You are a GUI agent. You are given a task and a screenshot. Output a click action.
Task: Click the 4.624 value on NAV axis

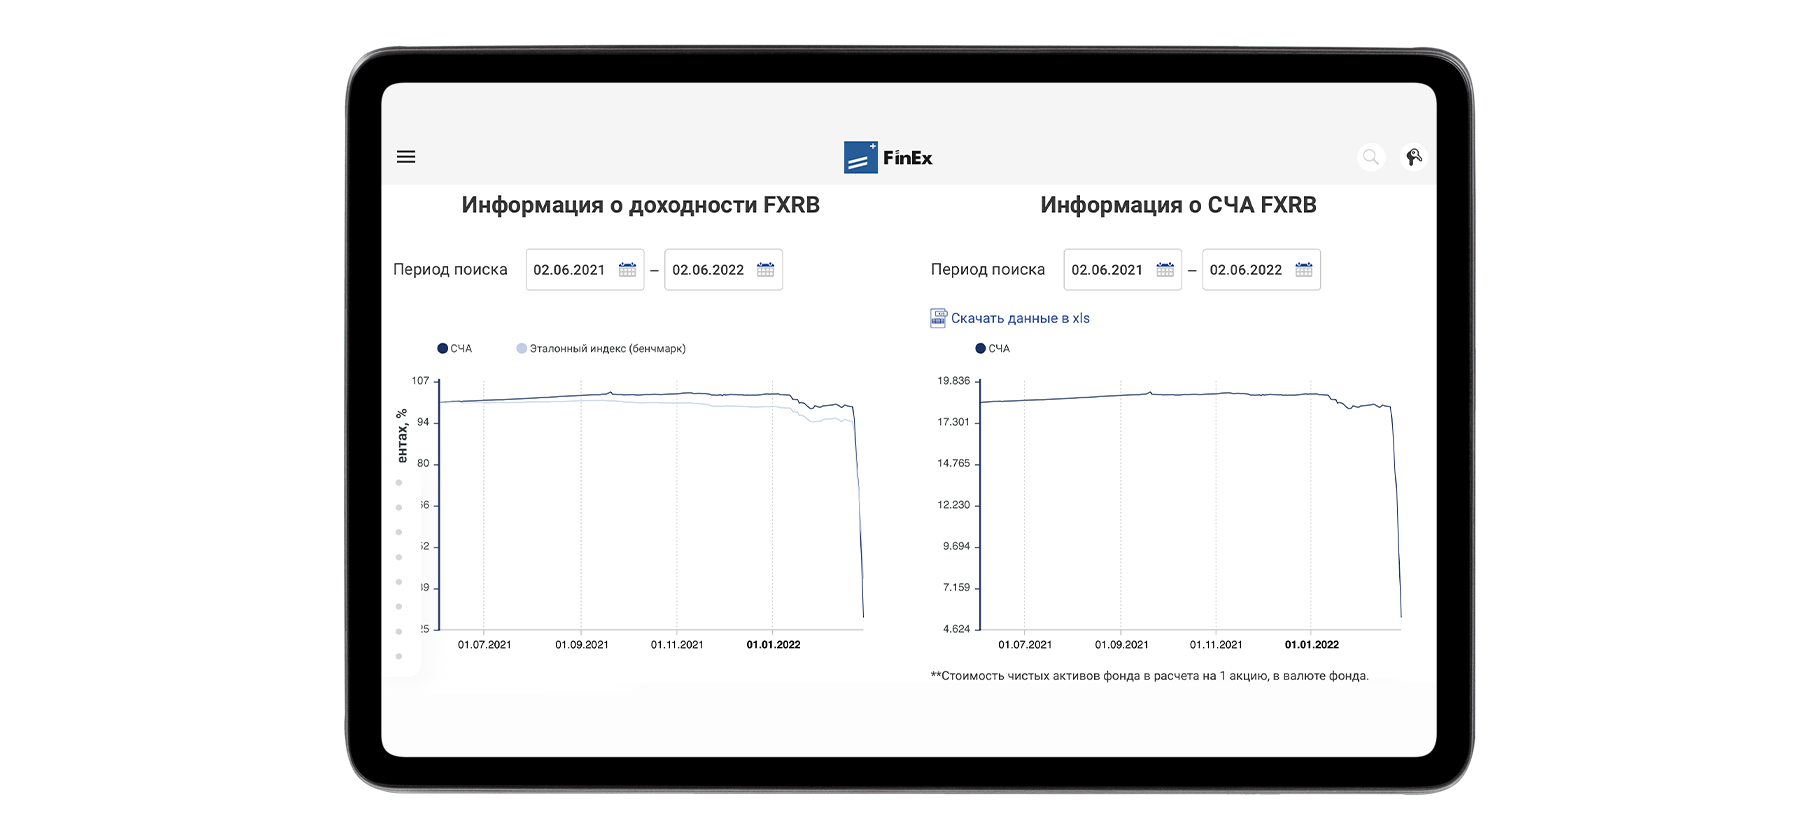(x=956, y=629)
